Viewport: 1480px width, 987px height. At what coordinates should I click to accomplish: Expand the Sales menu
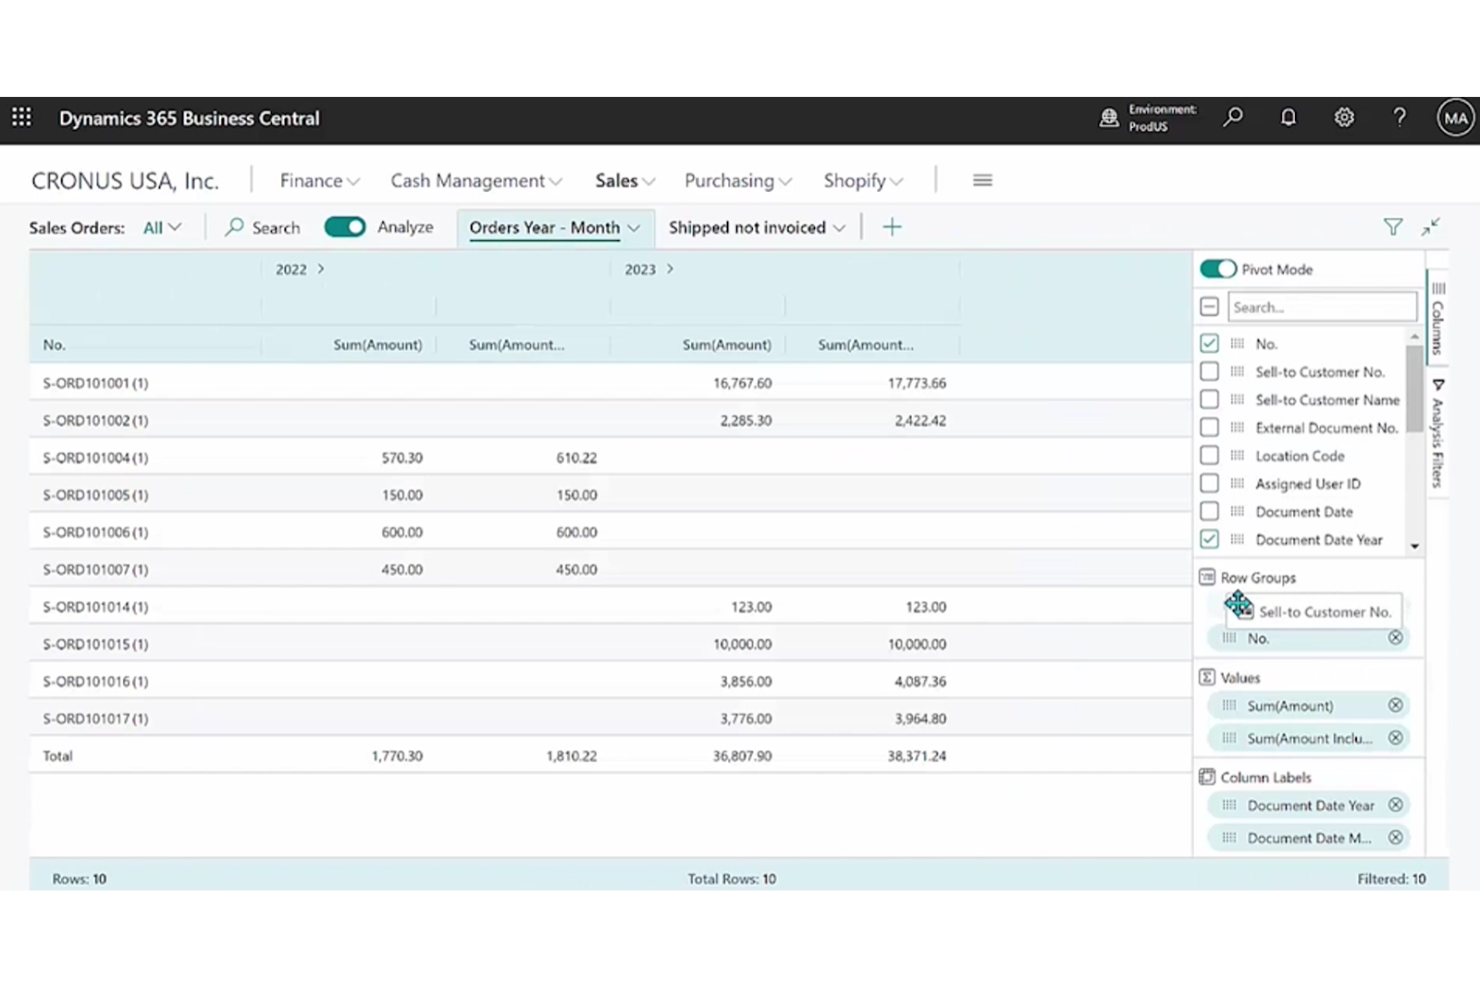coord(625,180)
